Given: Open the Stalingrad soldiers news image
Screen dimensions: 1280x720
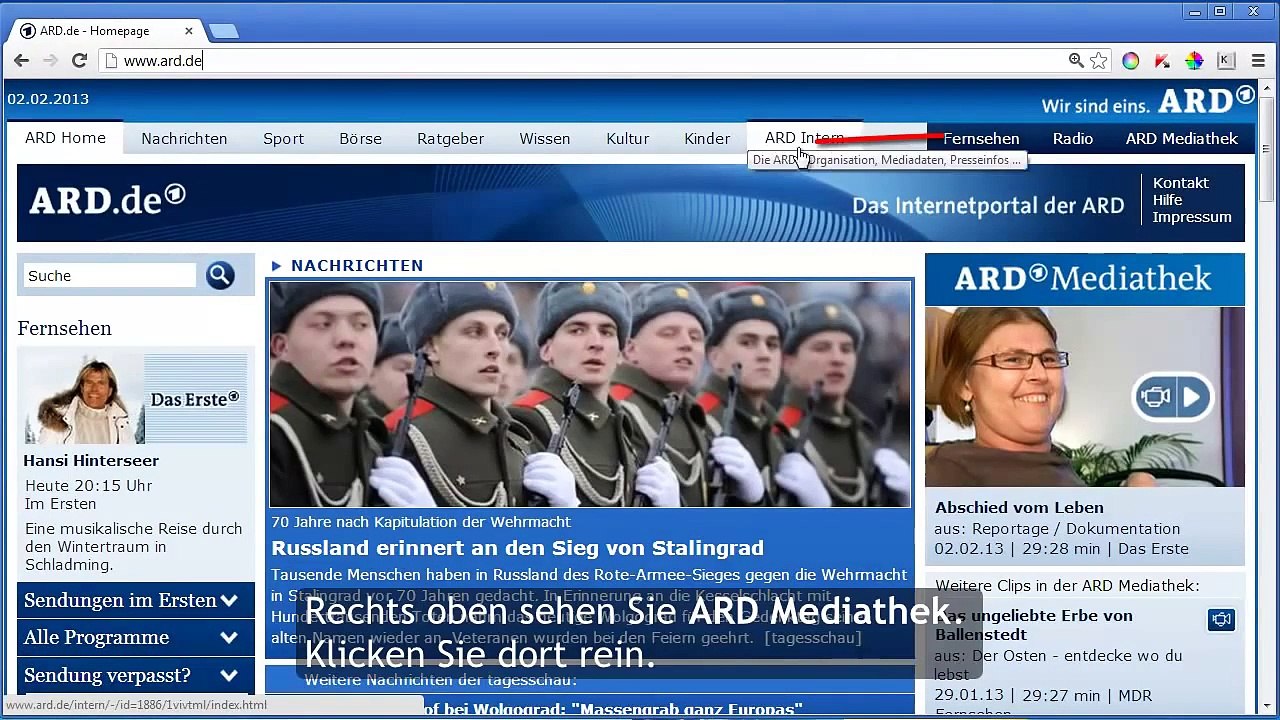Looking at the screenshot, I should (590, 394).
